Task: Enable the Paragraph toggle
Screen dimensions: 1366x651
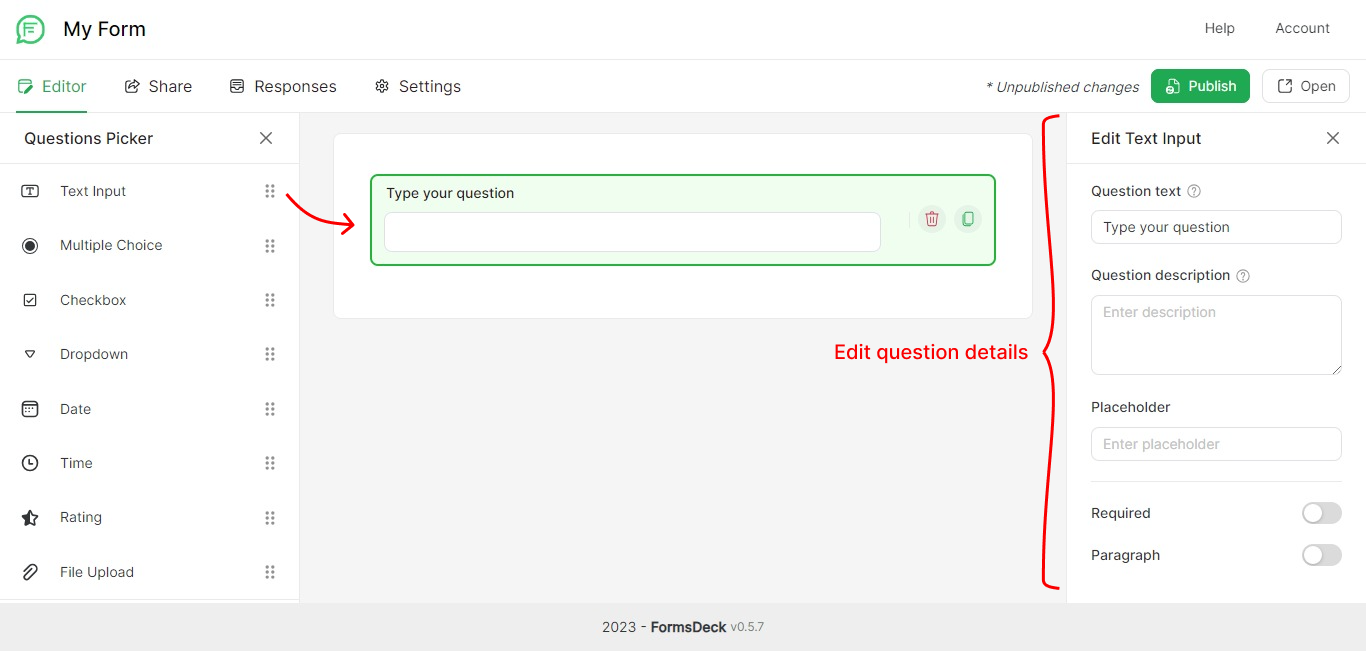Action: [x=1321, y=554]
